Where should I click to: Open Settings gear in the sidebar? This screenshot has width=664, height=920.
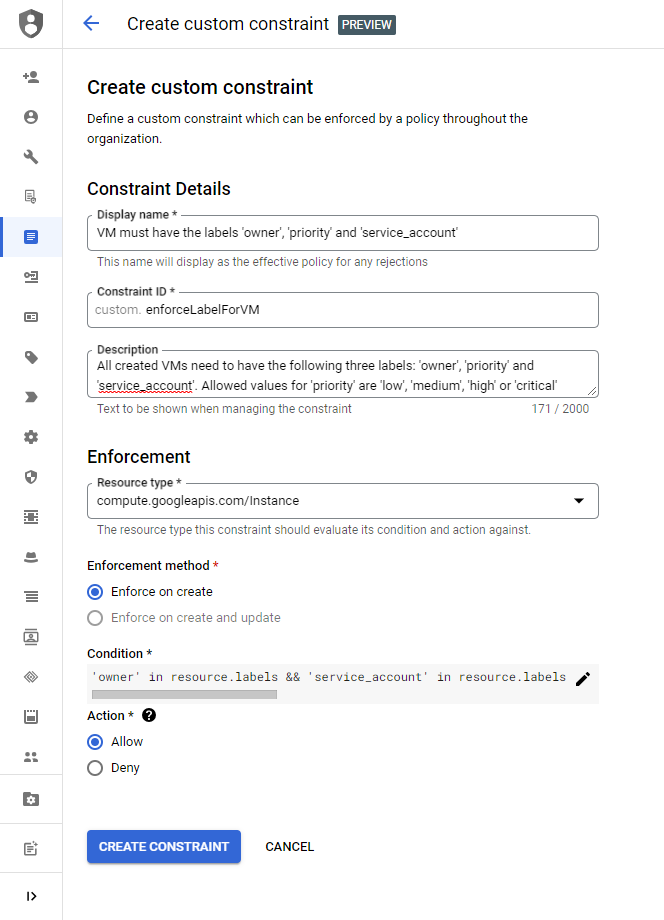click(x=30, y=437)
